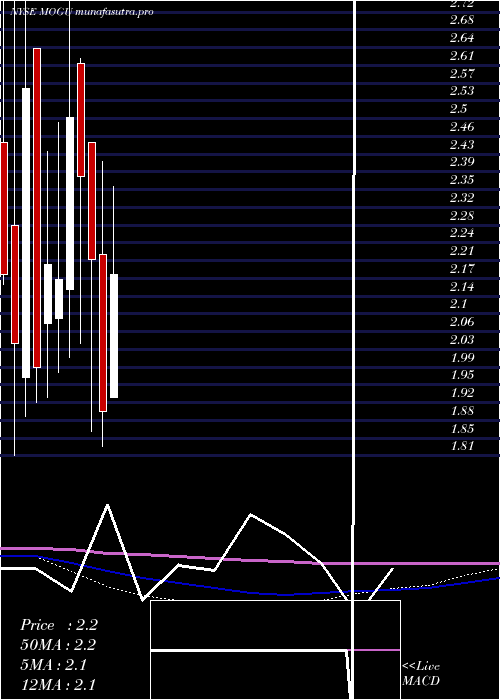
Task: Click the 2.14 price axis label
Action: coord(462,287)
